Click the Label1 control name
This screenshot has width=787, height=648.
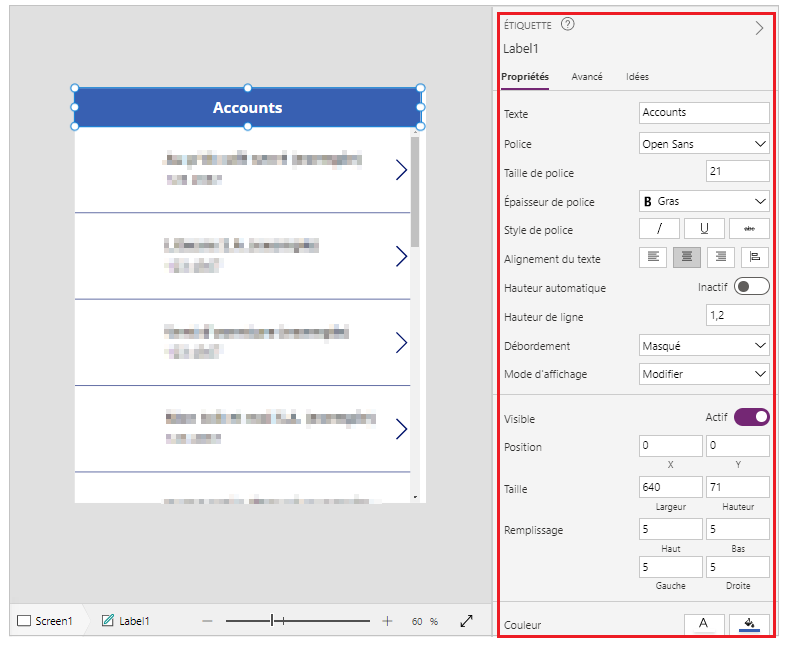[x=520, y=49]
